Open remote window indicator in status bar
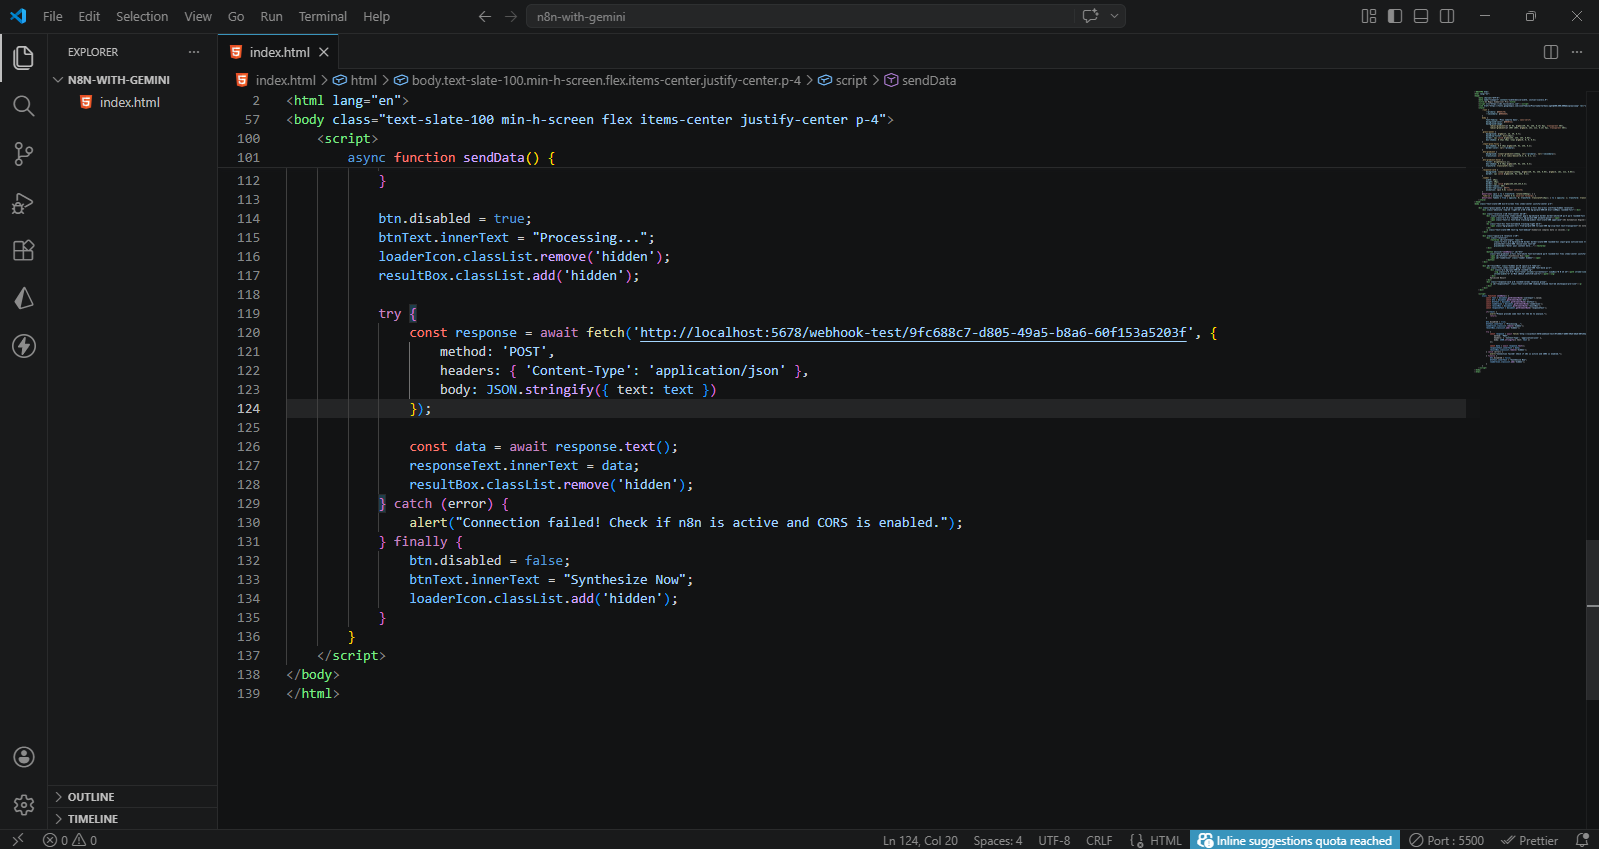Screen dimensions: 1599x849 [17, 840]
